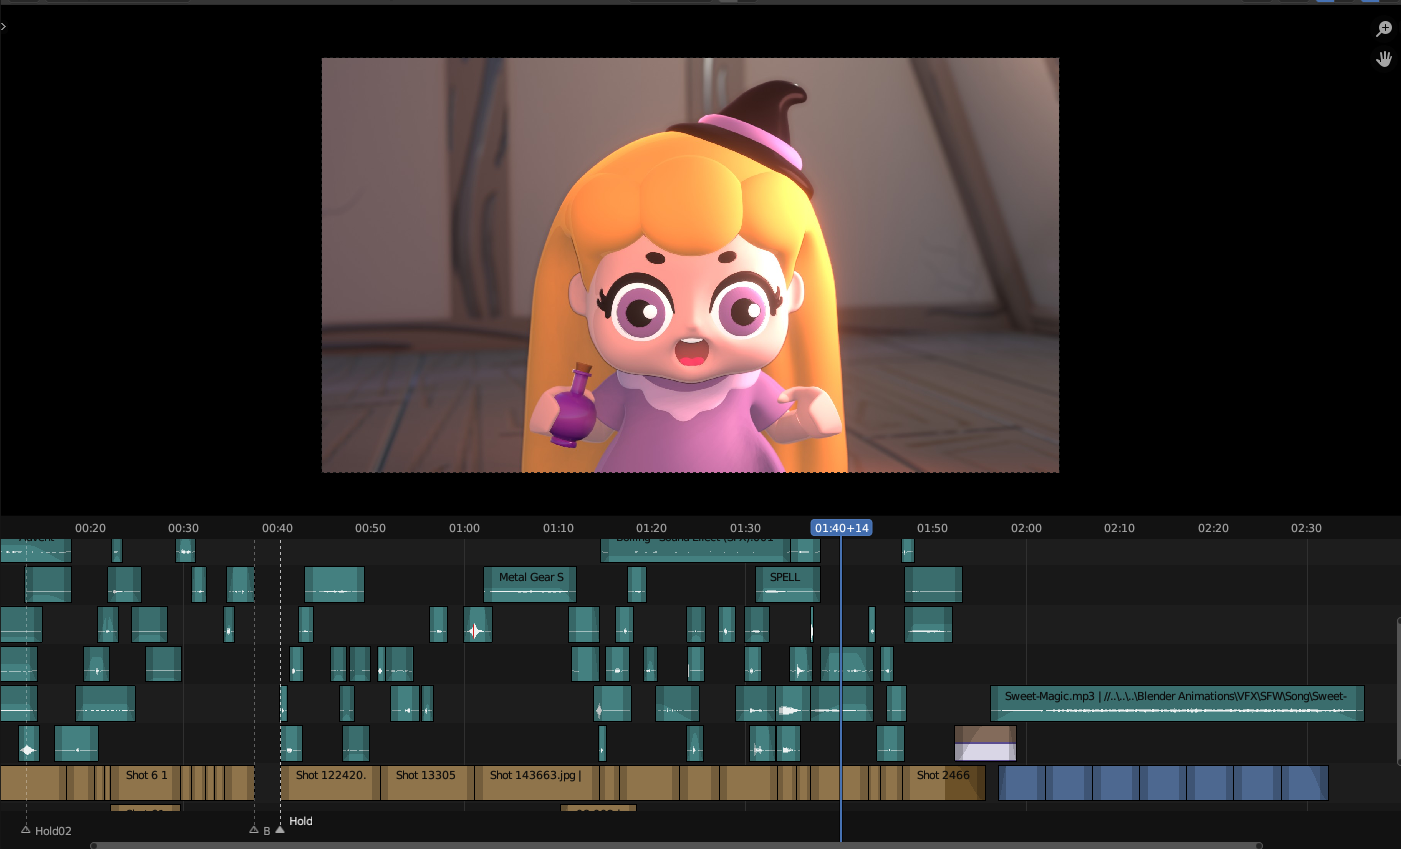Click the 02:20 mark on the time ruler
The height and width of the screenshot is (849, 1401).
coord(1213,528)
